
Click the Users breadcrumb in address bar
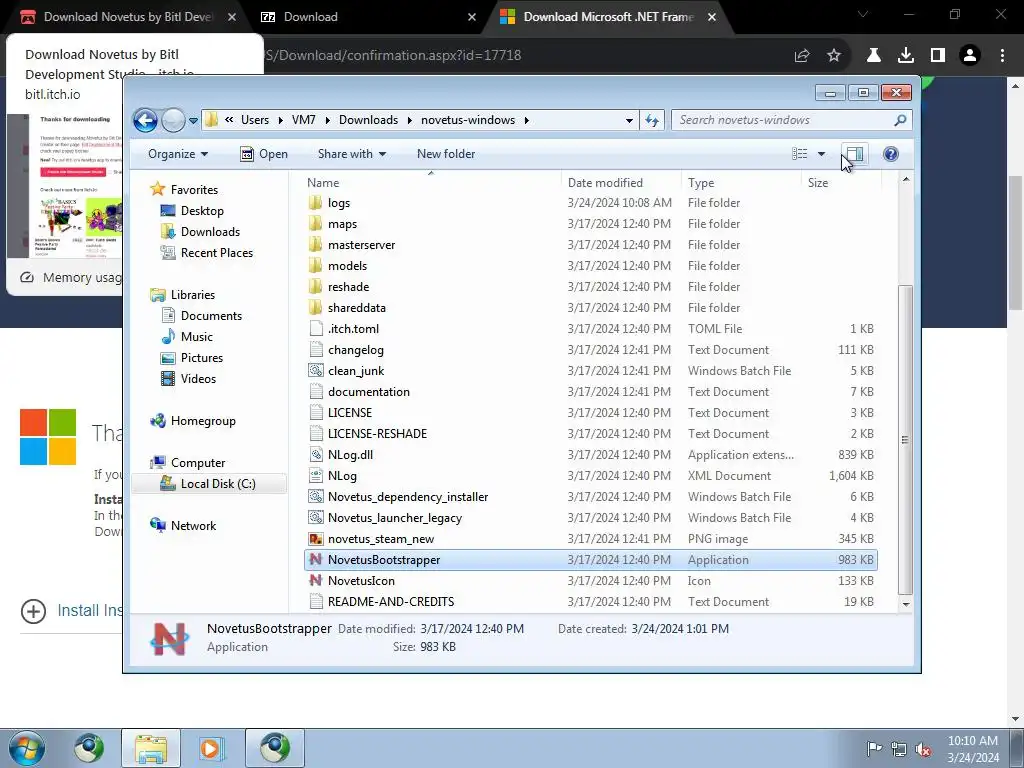255,120
